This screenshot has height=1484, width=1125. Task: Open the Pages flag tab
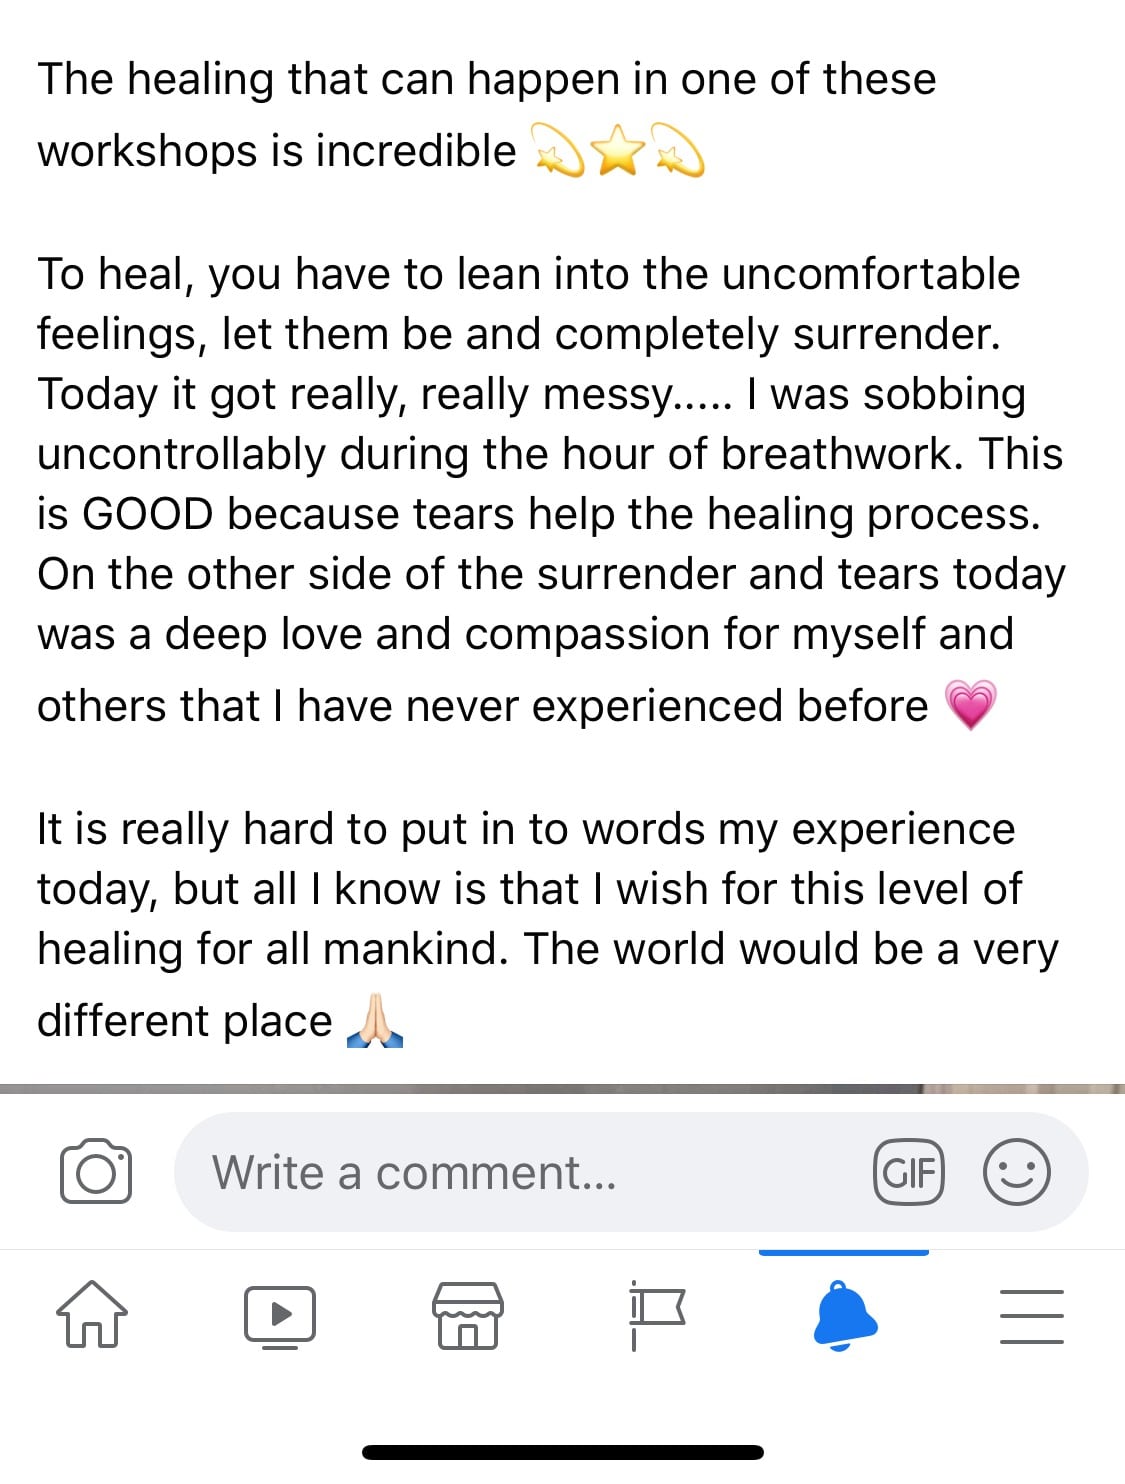coord(656,1315)
